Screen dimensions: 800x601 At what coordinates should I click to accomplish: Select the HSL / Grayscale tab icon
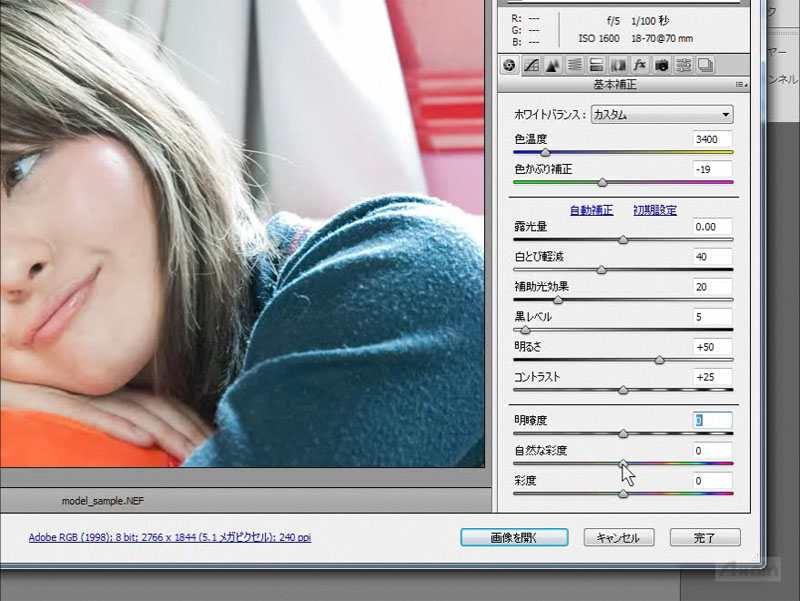575,65
